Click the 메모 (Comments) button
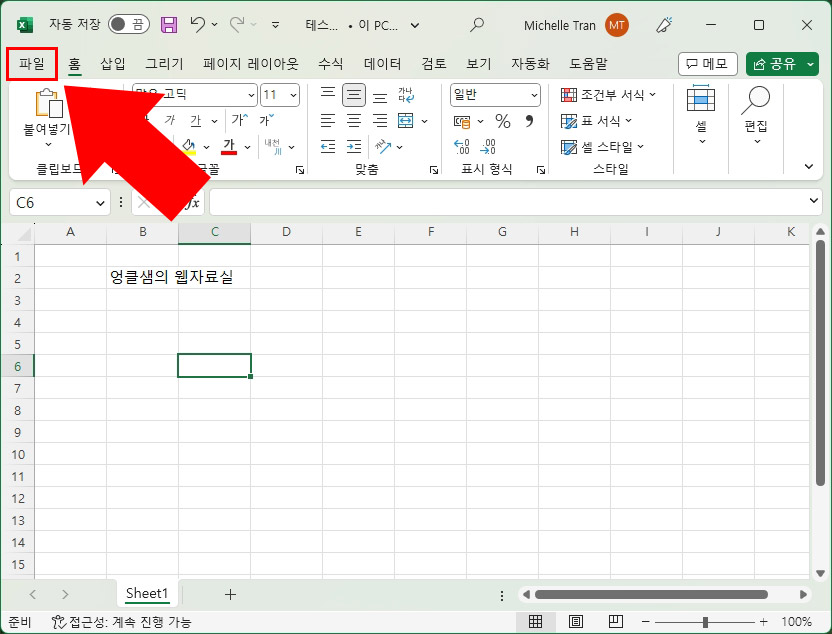The image size is (832, 634). [708, 63]
